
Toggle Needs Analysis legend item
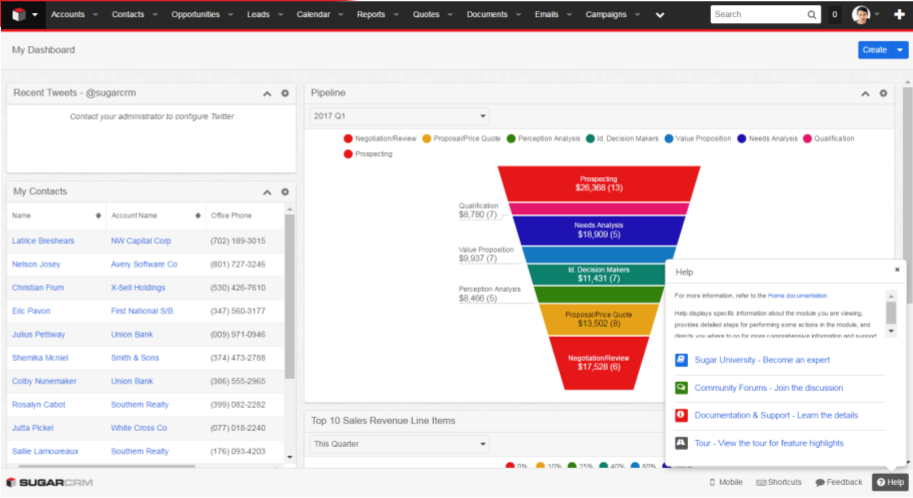pos(767,139)
